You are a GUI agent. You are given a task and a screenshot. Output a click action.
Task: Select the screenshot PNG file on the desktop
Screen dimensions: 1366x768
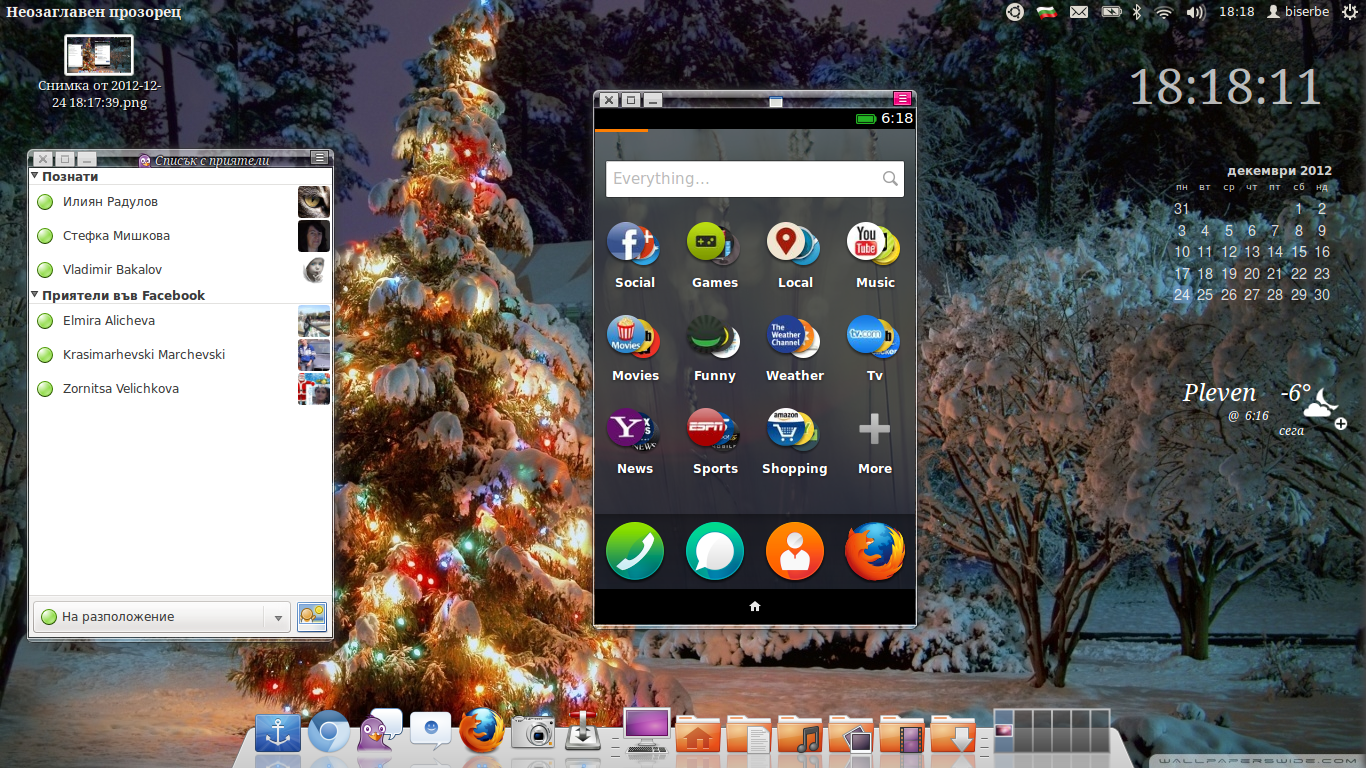(99, 72)
